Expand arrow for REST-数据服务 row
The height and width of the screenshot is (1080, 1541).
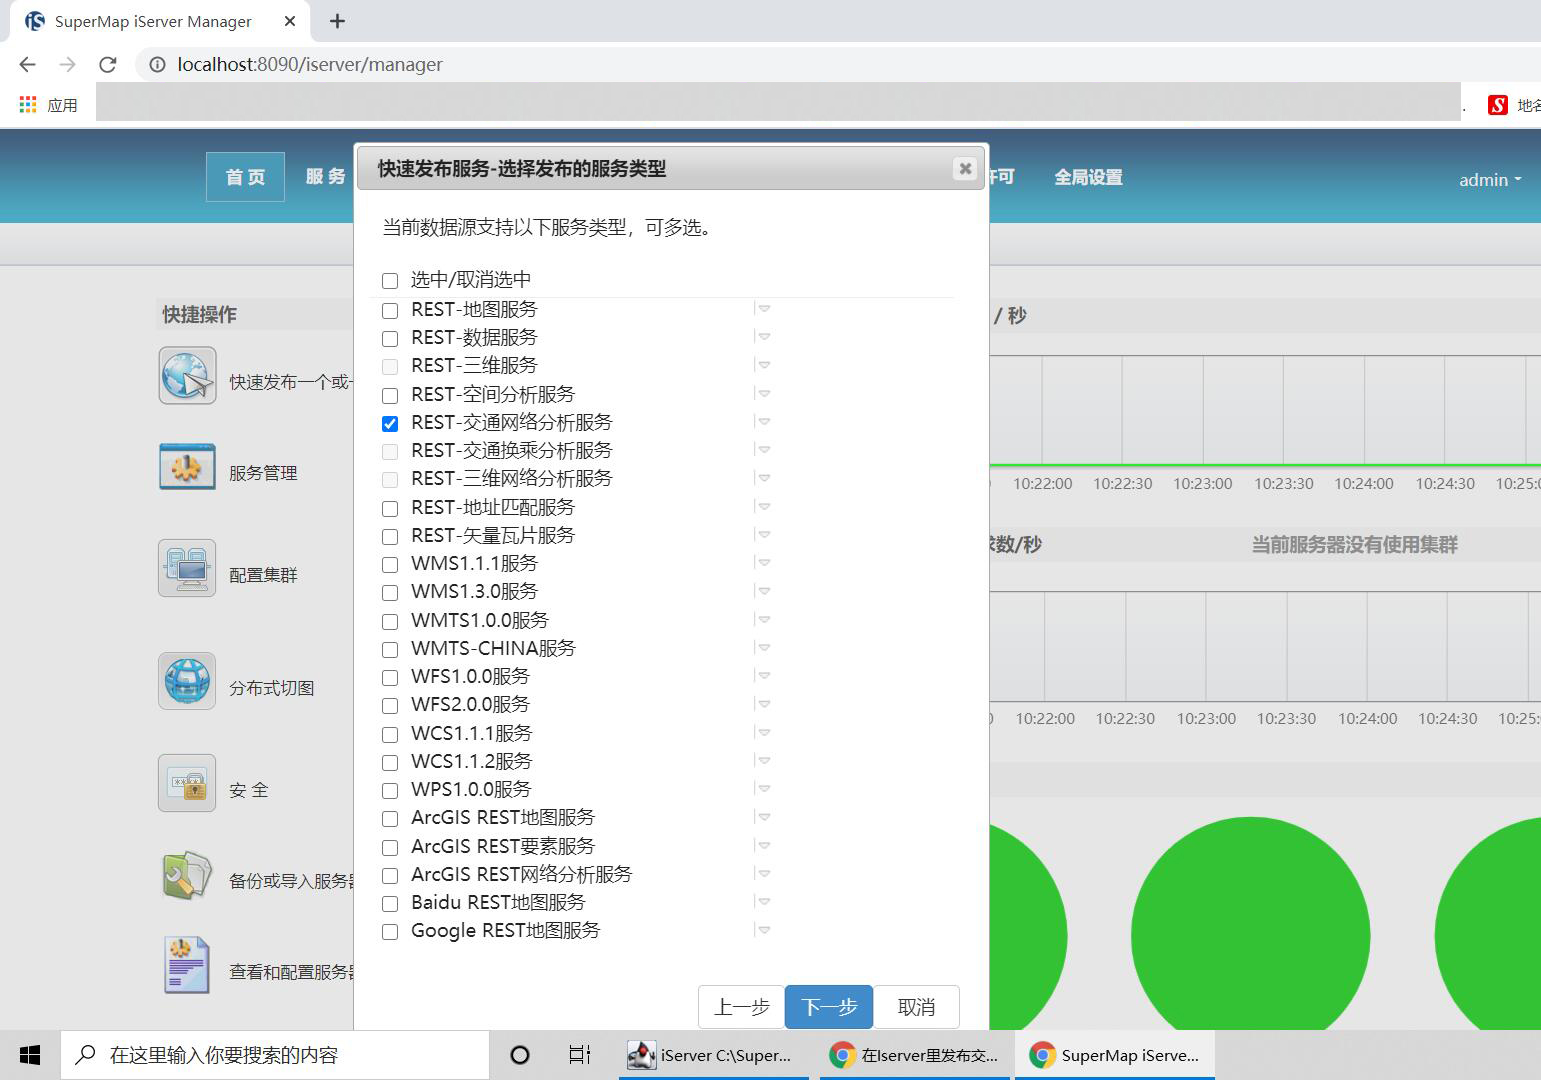point(764,337)
